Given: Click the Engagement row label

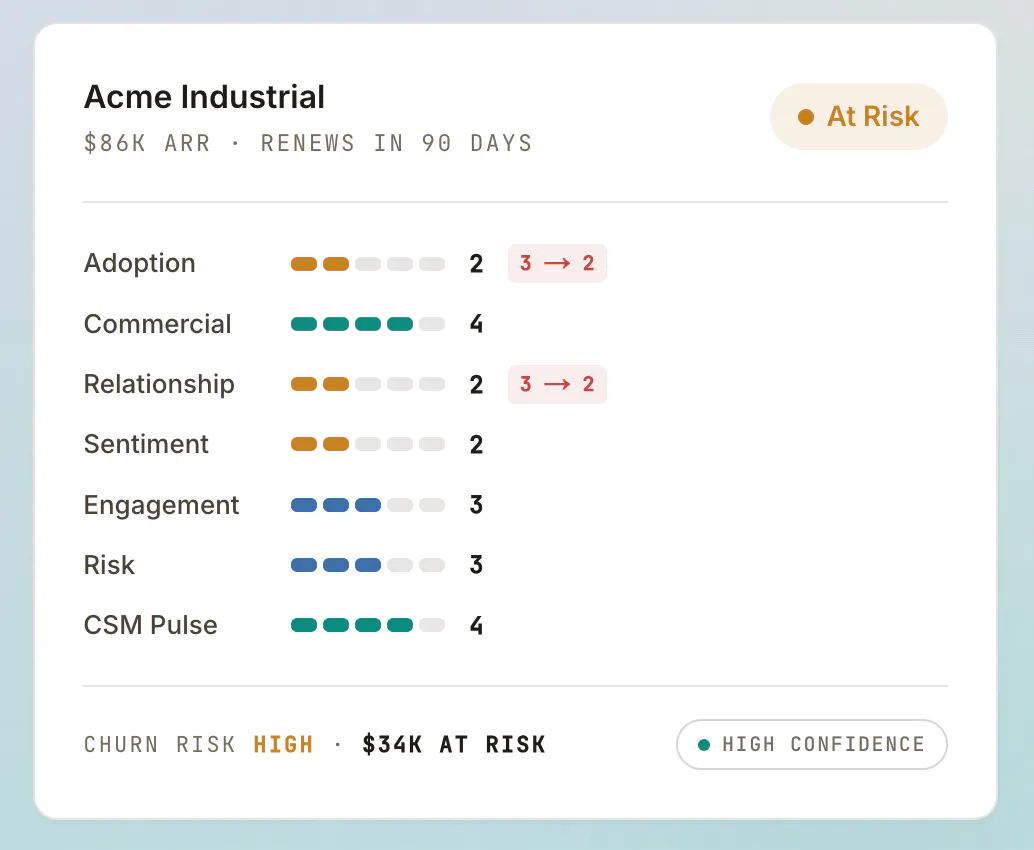Looking at the screenshot, I should [x=162, y=505].
